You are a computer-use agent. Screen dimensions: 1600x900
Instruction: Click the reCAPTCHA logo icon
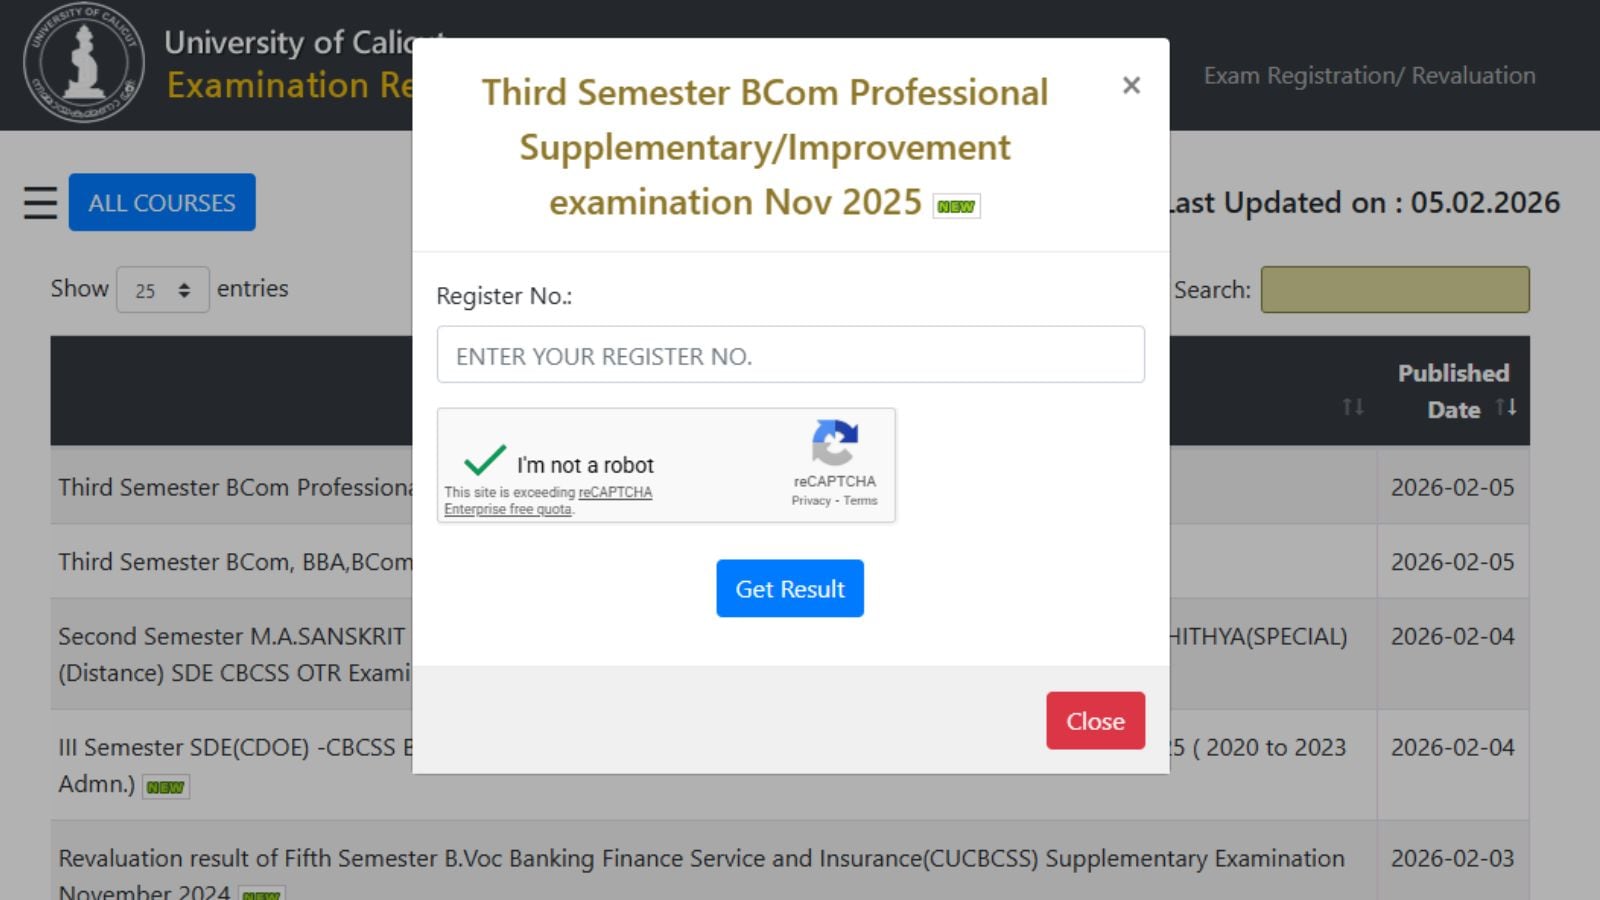click(x=835, y=443)
